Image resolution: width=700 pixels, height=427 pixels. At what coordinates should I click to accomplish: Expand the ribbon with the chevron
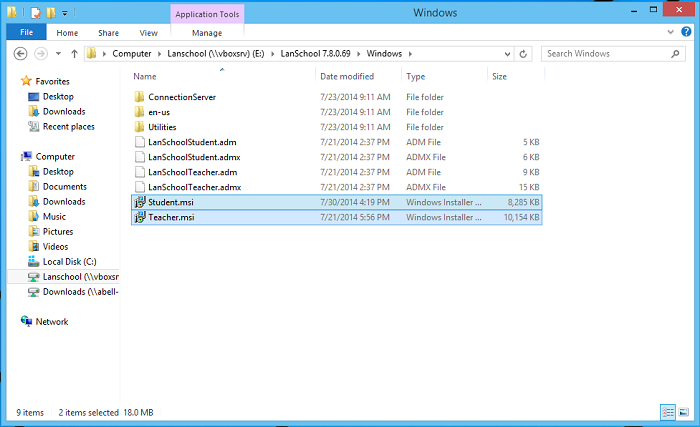pos(671,32)
